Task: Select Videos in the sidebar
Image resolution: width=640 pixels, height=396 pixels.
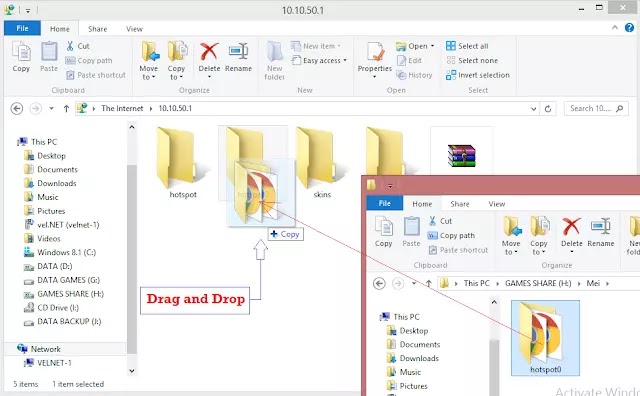Action: click(42, 238)
